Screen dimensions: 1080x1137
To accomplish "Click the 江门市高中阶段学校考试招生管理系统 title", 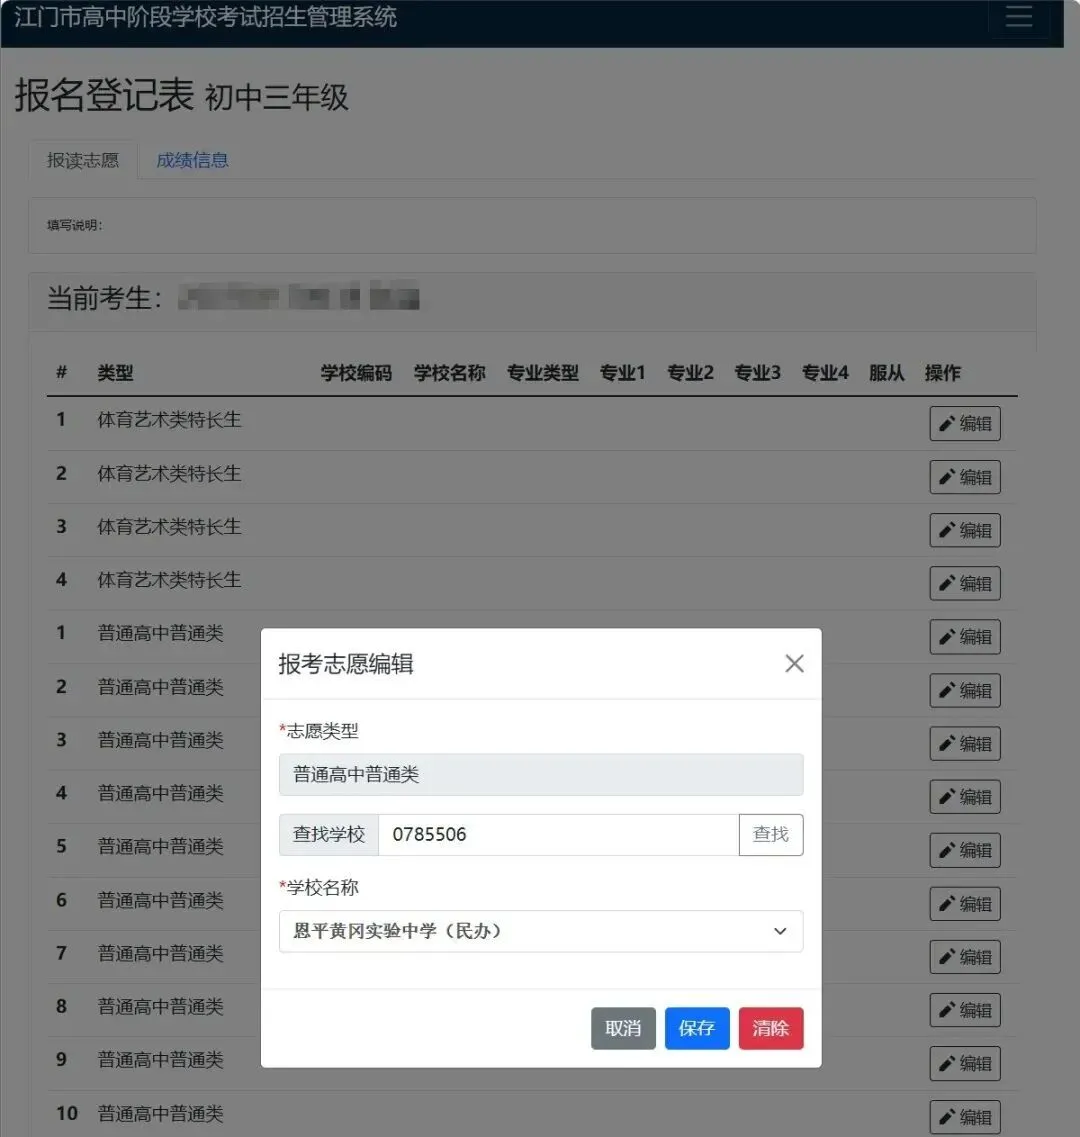I will click(x=205, y=16).
